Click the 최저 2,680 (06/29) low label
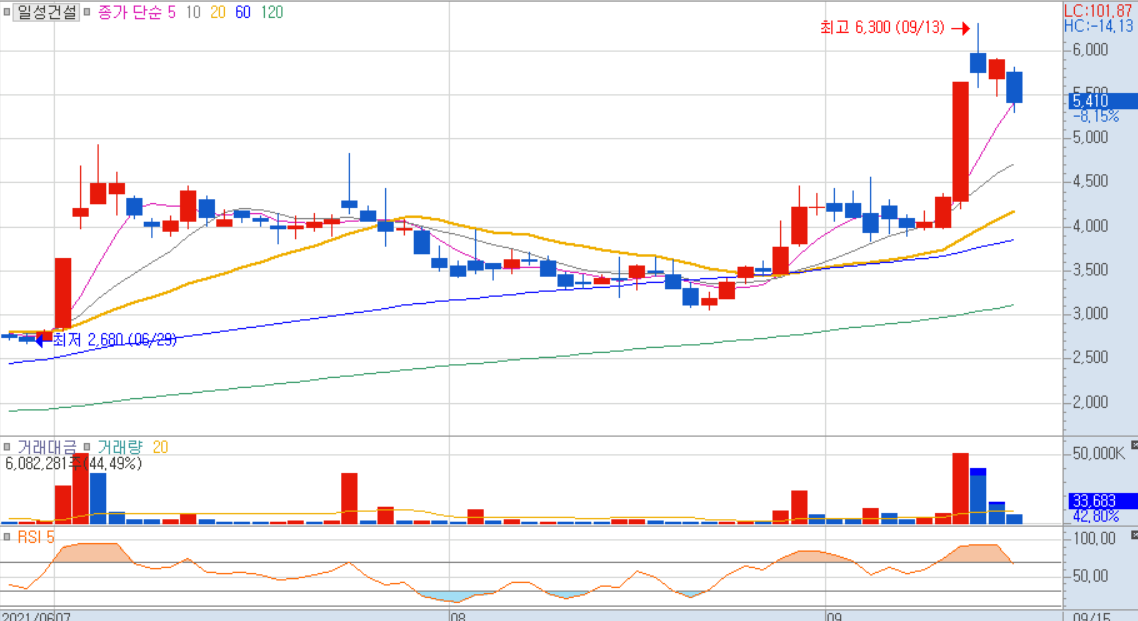1138x621 pixels. pos(115,340)
